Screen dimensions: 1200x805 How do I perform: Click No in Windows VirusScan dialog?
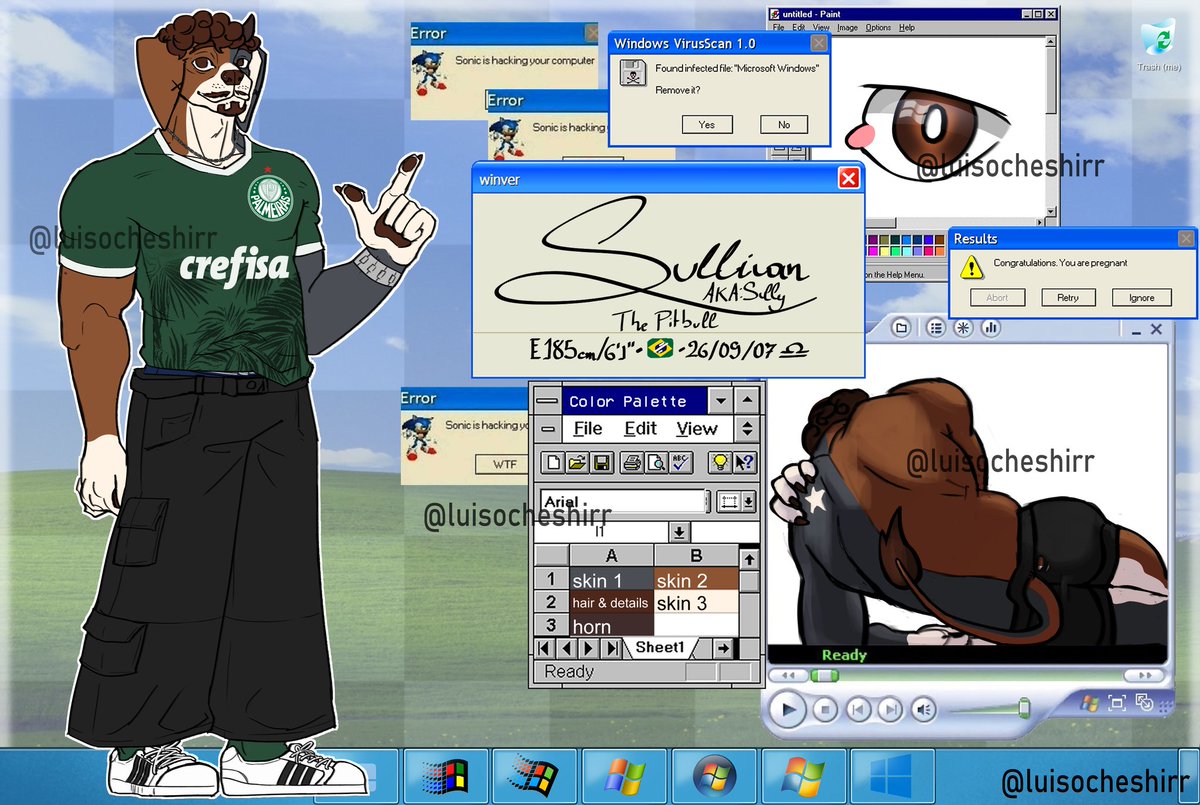[x=784, y=125]
